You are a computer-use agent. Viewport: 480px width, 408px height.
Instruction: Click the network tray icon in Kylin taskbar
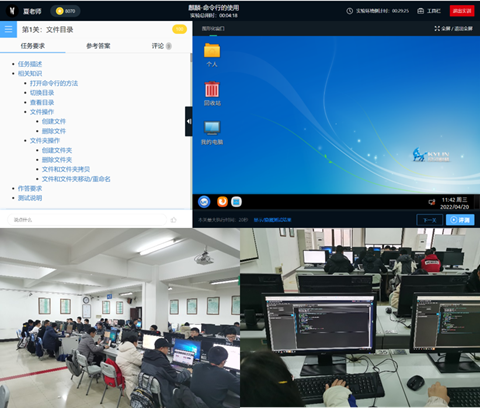pyautogui.click(x=432, y=202)
